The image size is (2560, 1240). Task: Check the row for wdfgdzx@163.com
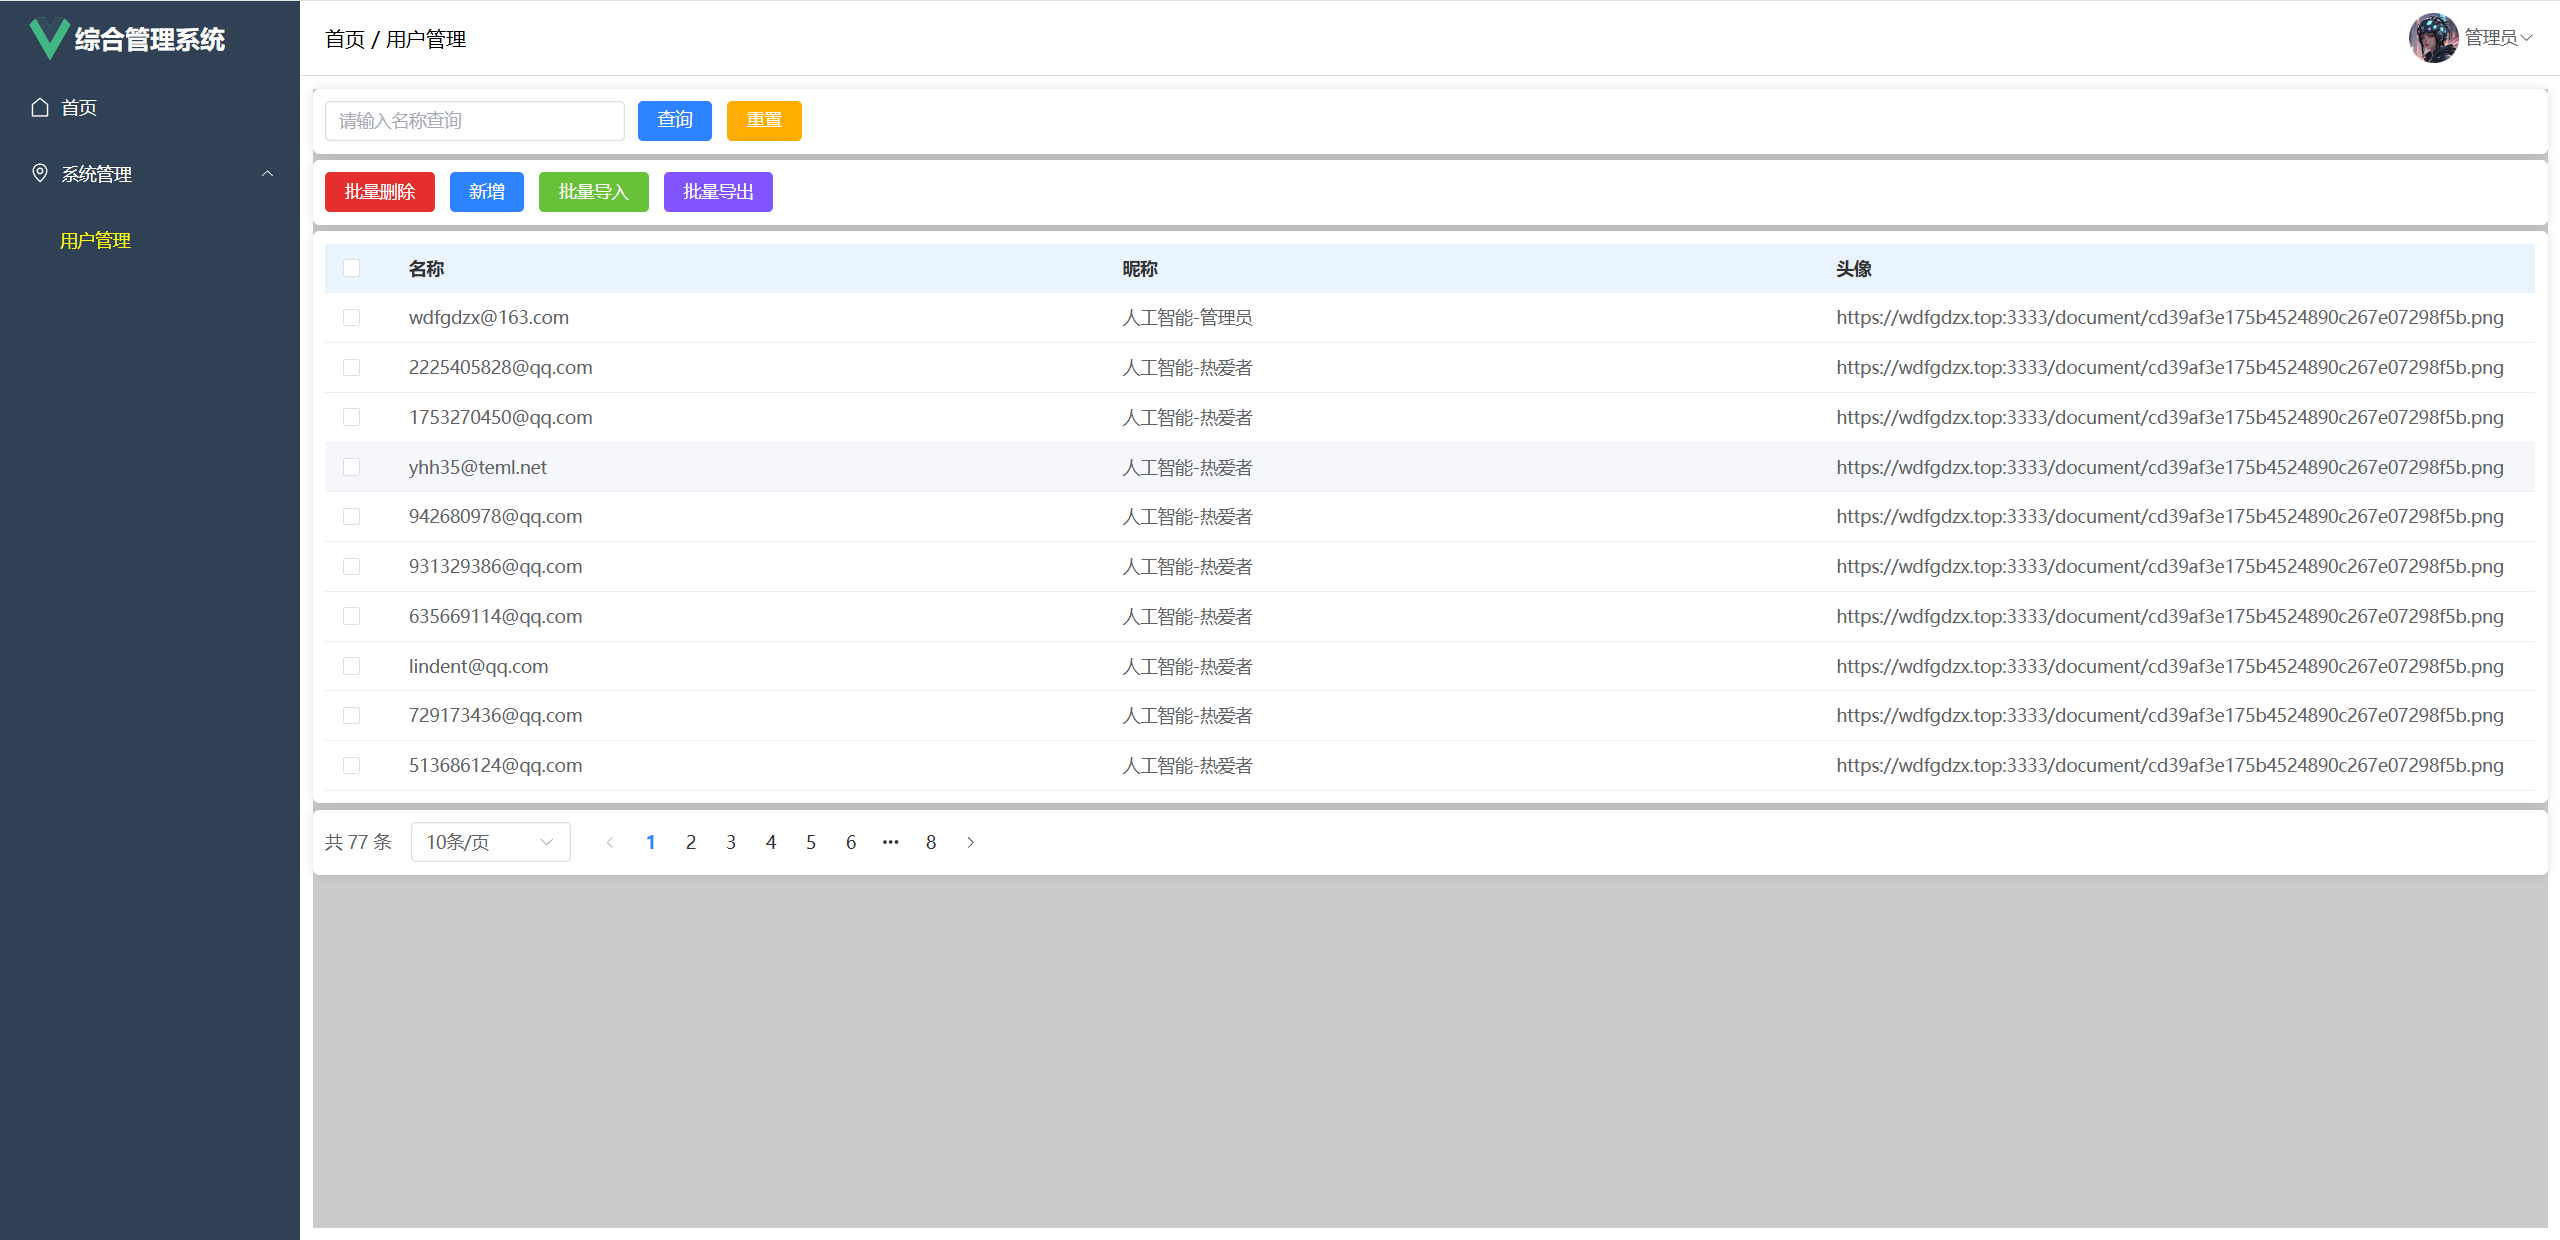tap(351, 317)
